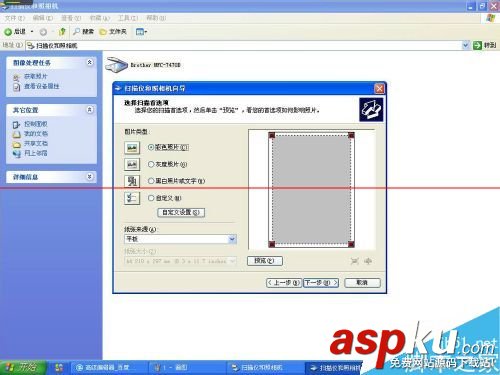Select the Brother MFC-7470D scanner icon
The image size is (500, 375).
(x=117, y=65)
